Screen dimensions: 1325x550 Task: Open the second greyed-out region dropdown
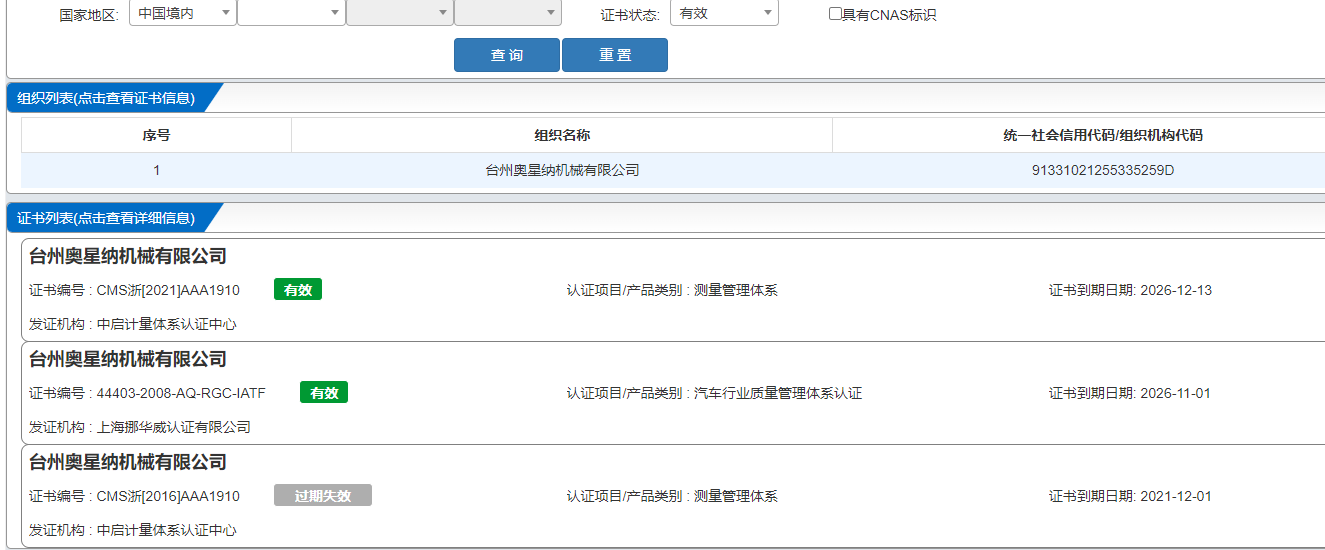[508, 13]
